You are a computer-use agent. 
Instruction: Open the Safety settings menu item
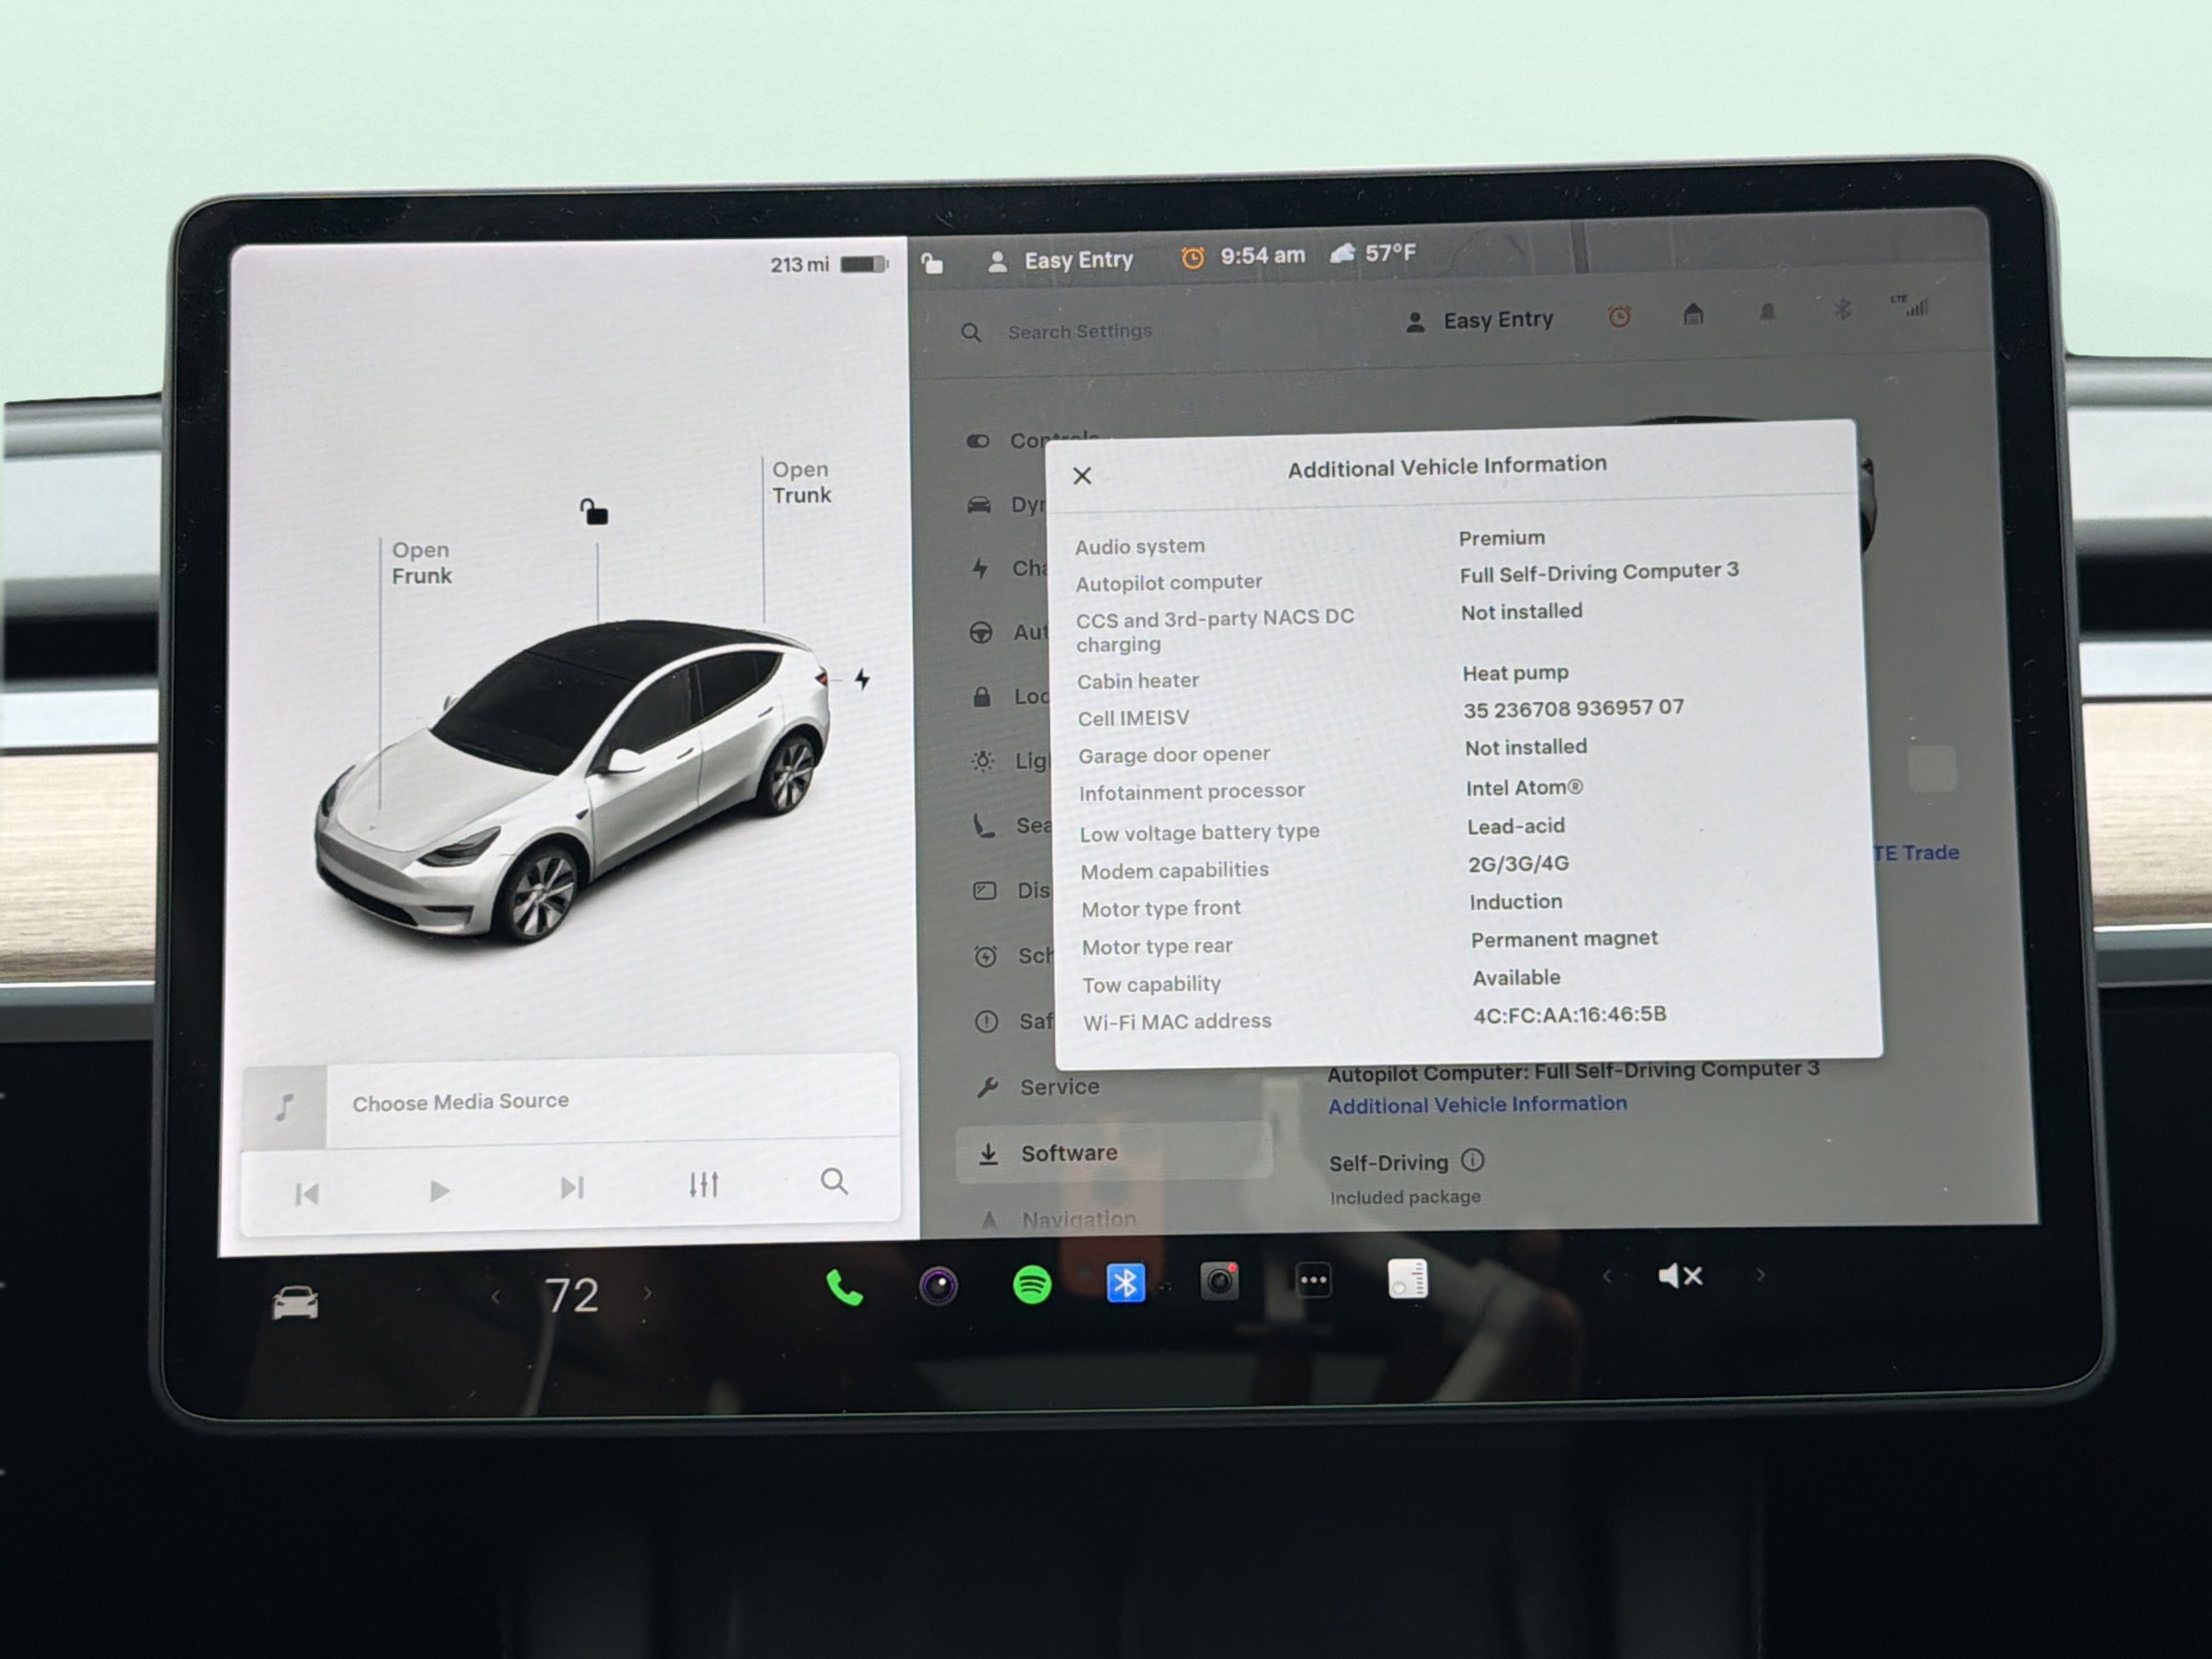[1014, 1021]
